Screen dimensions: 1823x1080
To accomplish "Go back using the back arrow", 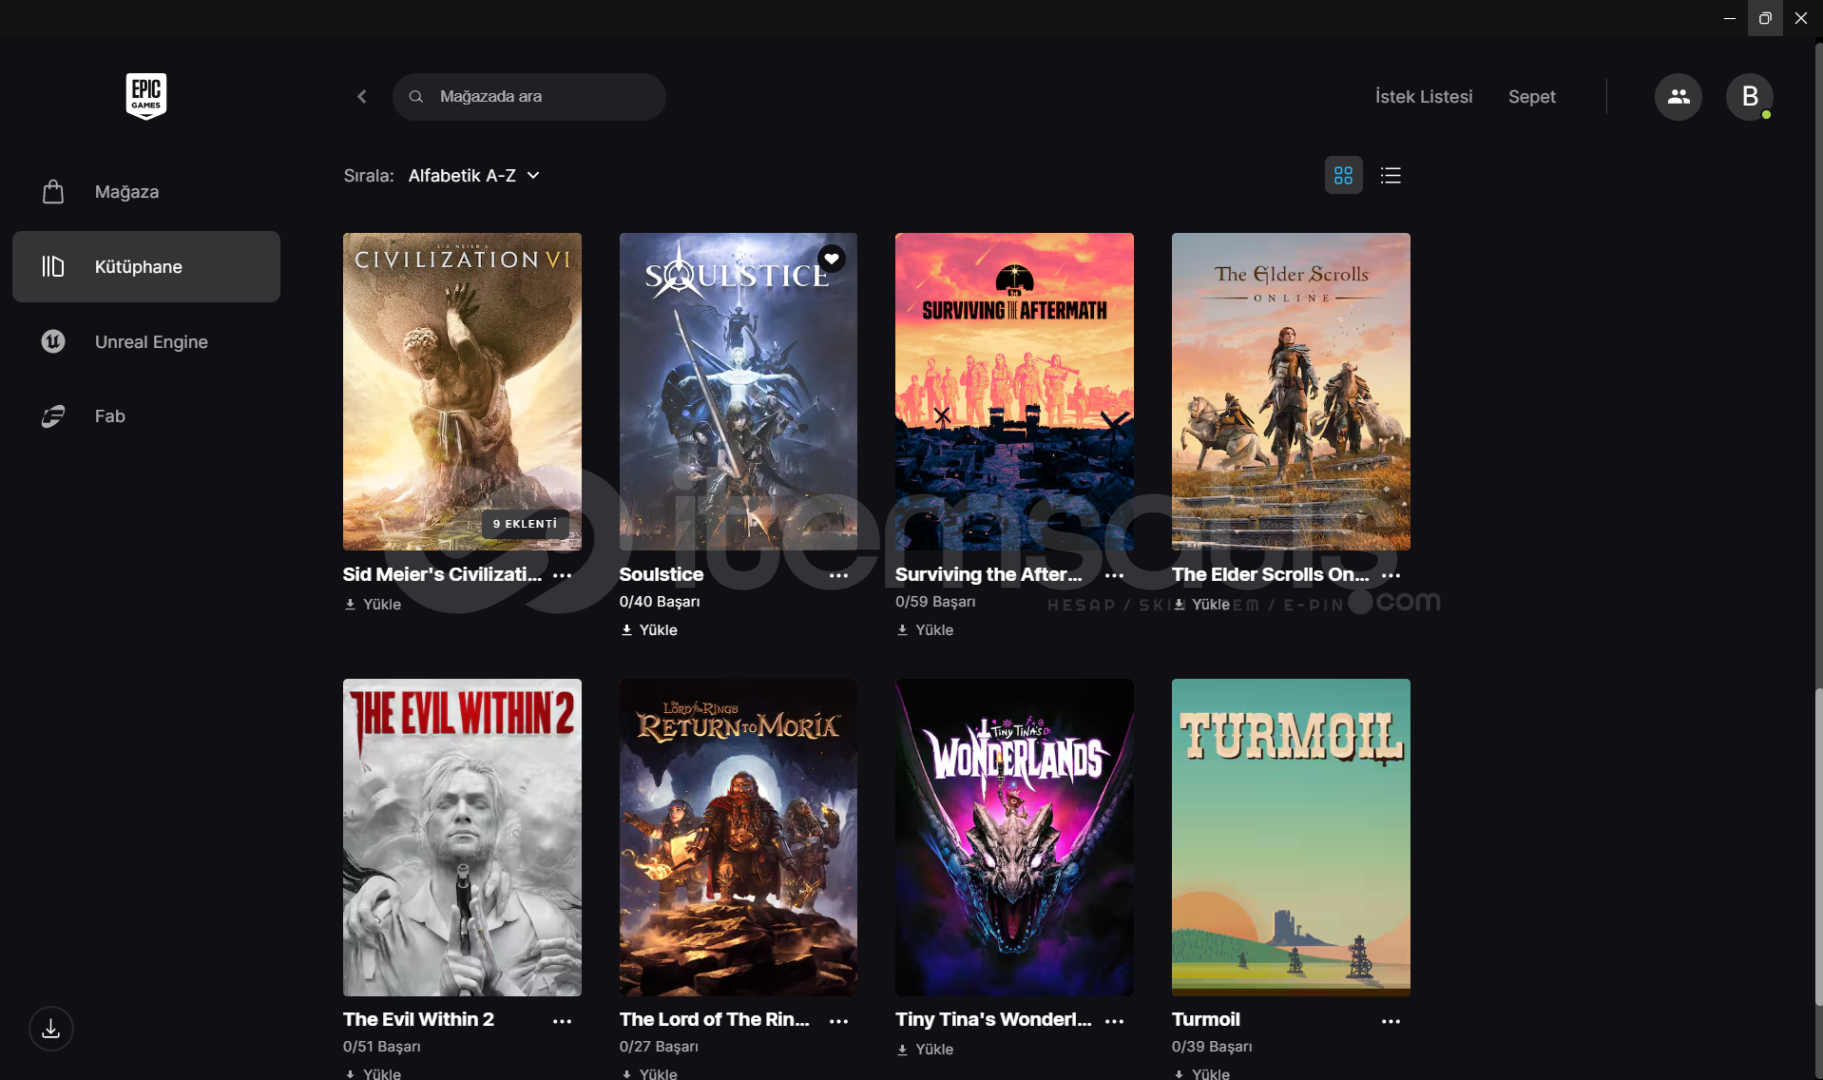I will pyautogui.click(x=362, y=97).
